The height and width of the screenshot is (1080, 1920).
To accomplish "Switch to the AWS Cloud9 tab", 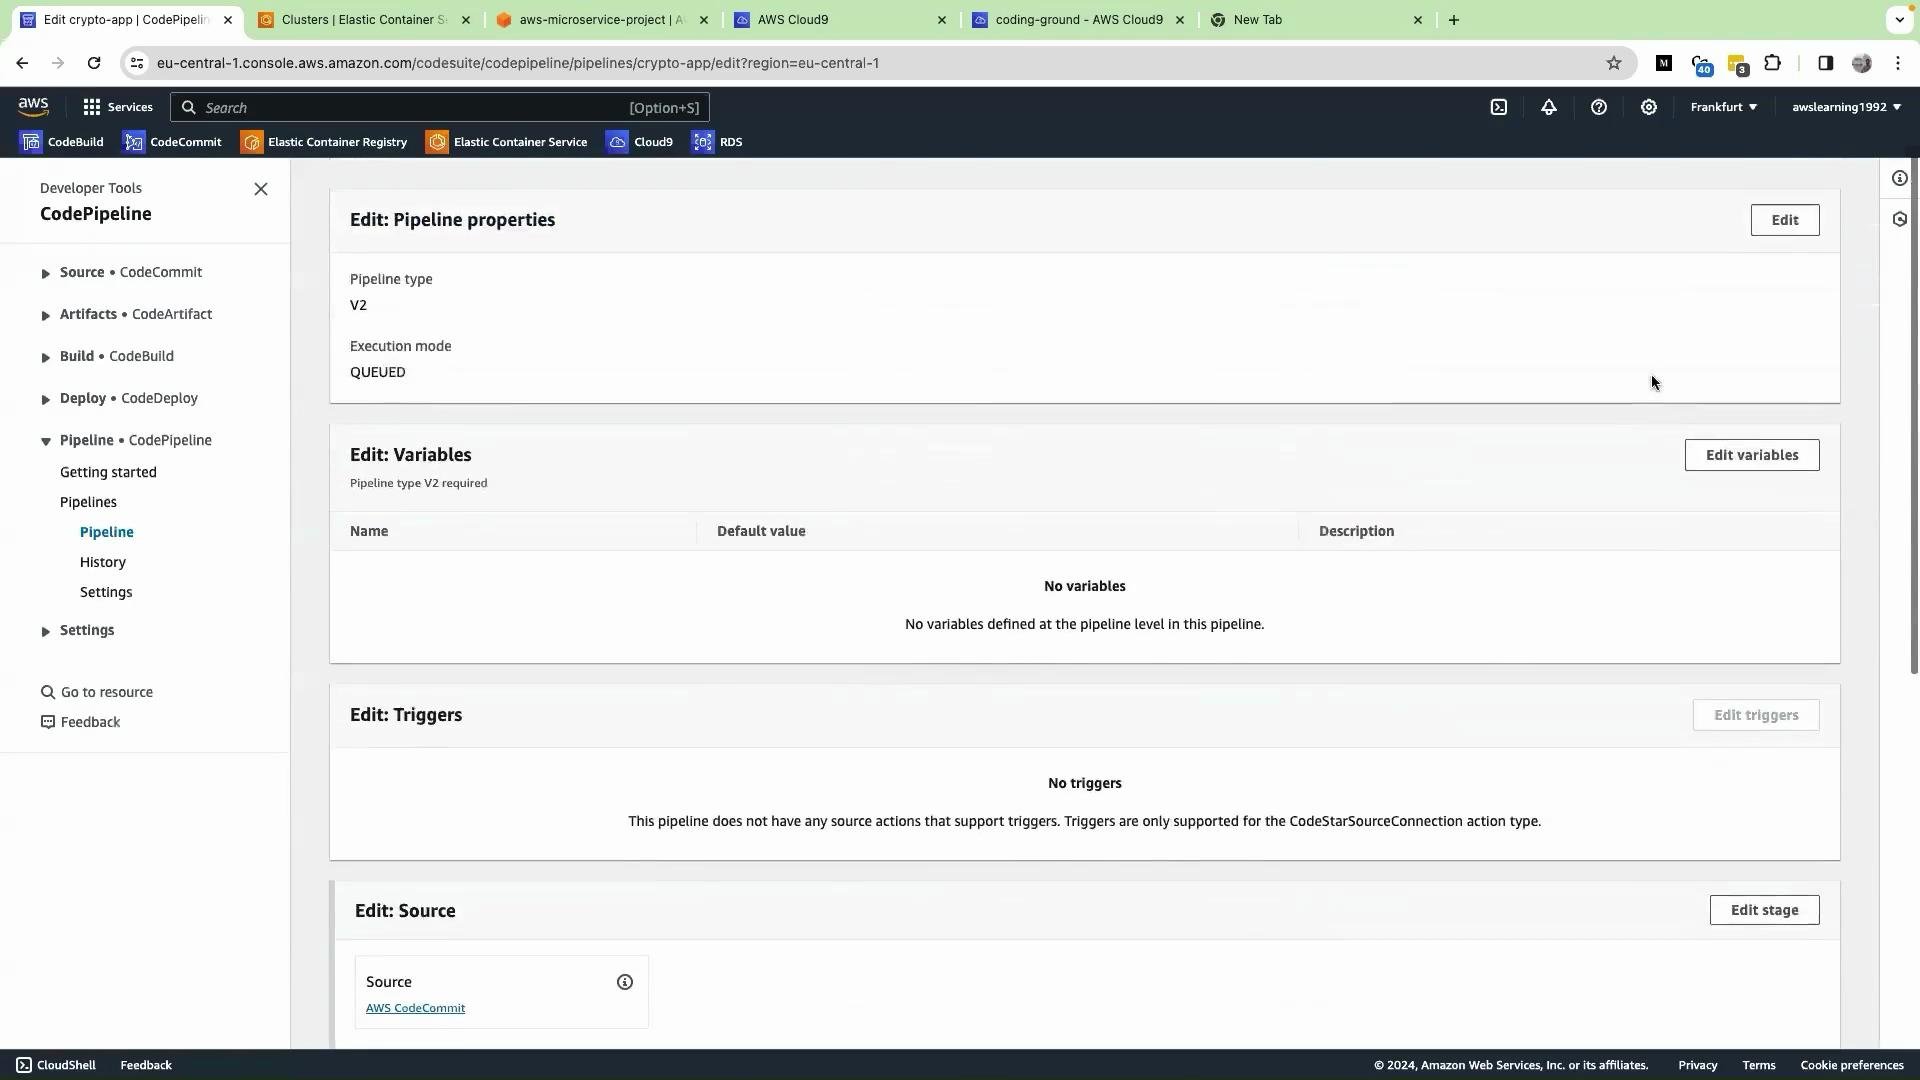I will pyautogui.click(x=839, y=20).
